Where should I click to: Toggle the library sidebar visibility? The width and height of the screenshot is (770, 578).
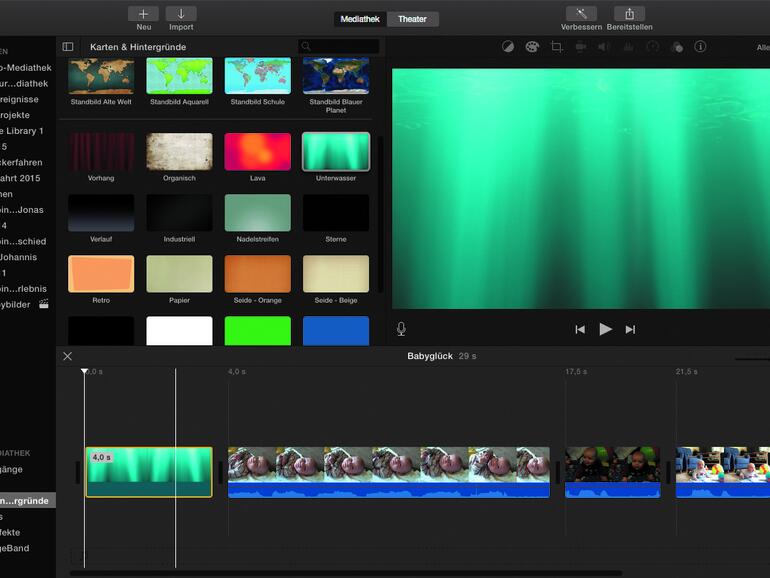(x=68, y=47)
